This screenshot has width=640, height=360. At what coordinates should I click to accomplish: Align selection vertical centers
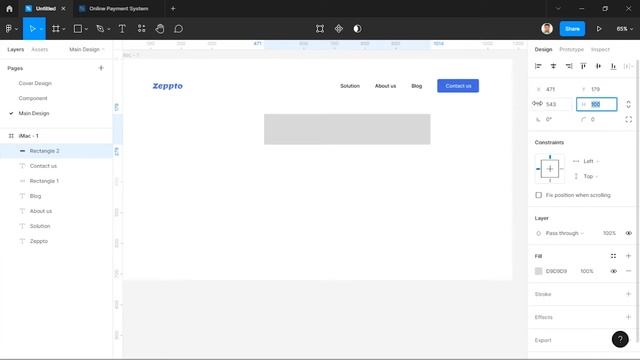tap(598, 66)
